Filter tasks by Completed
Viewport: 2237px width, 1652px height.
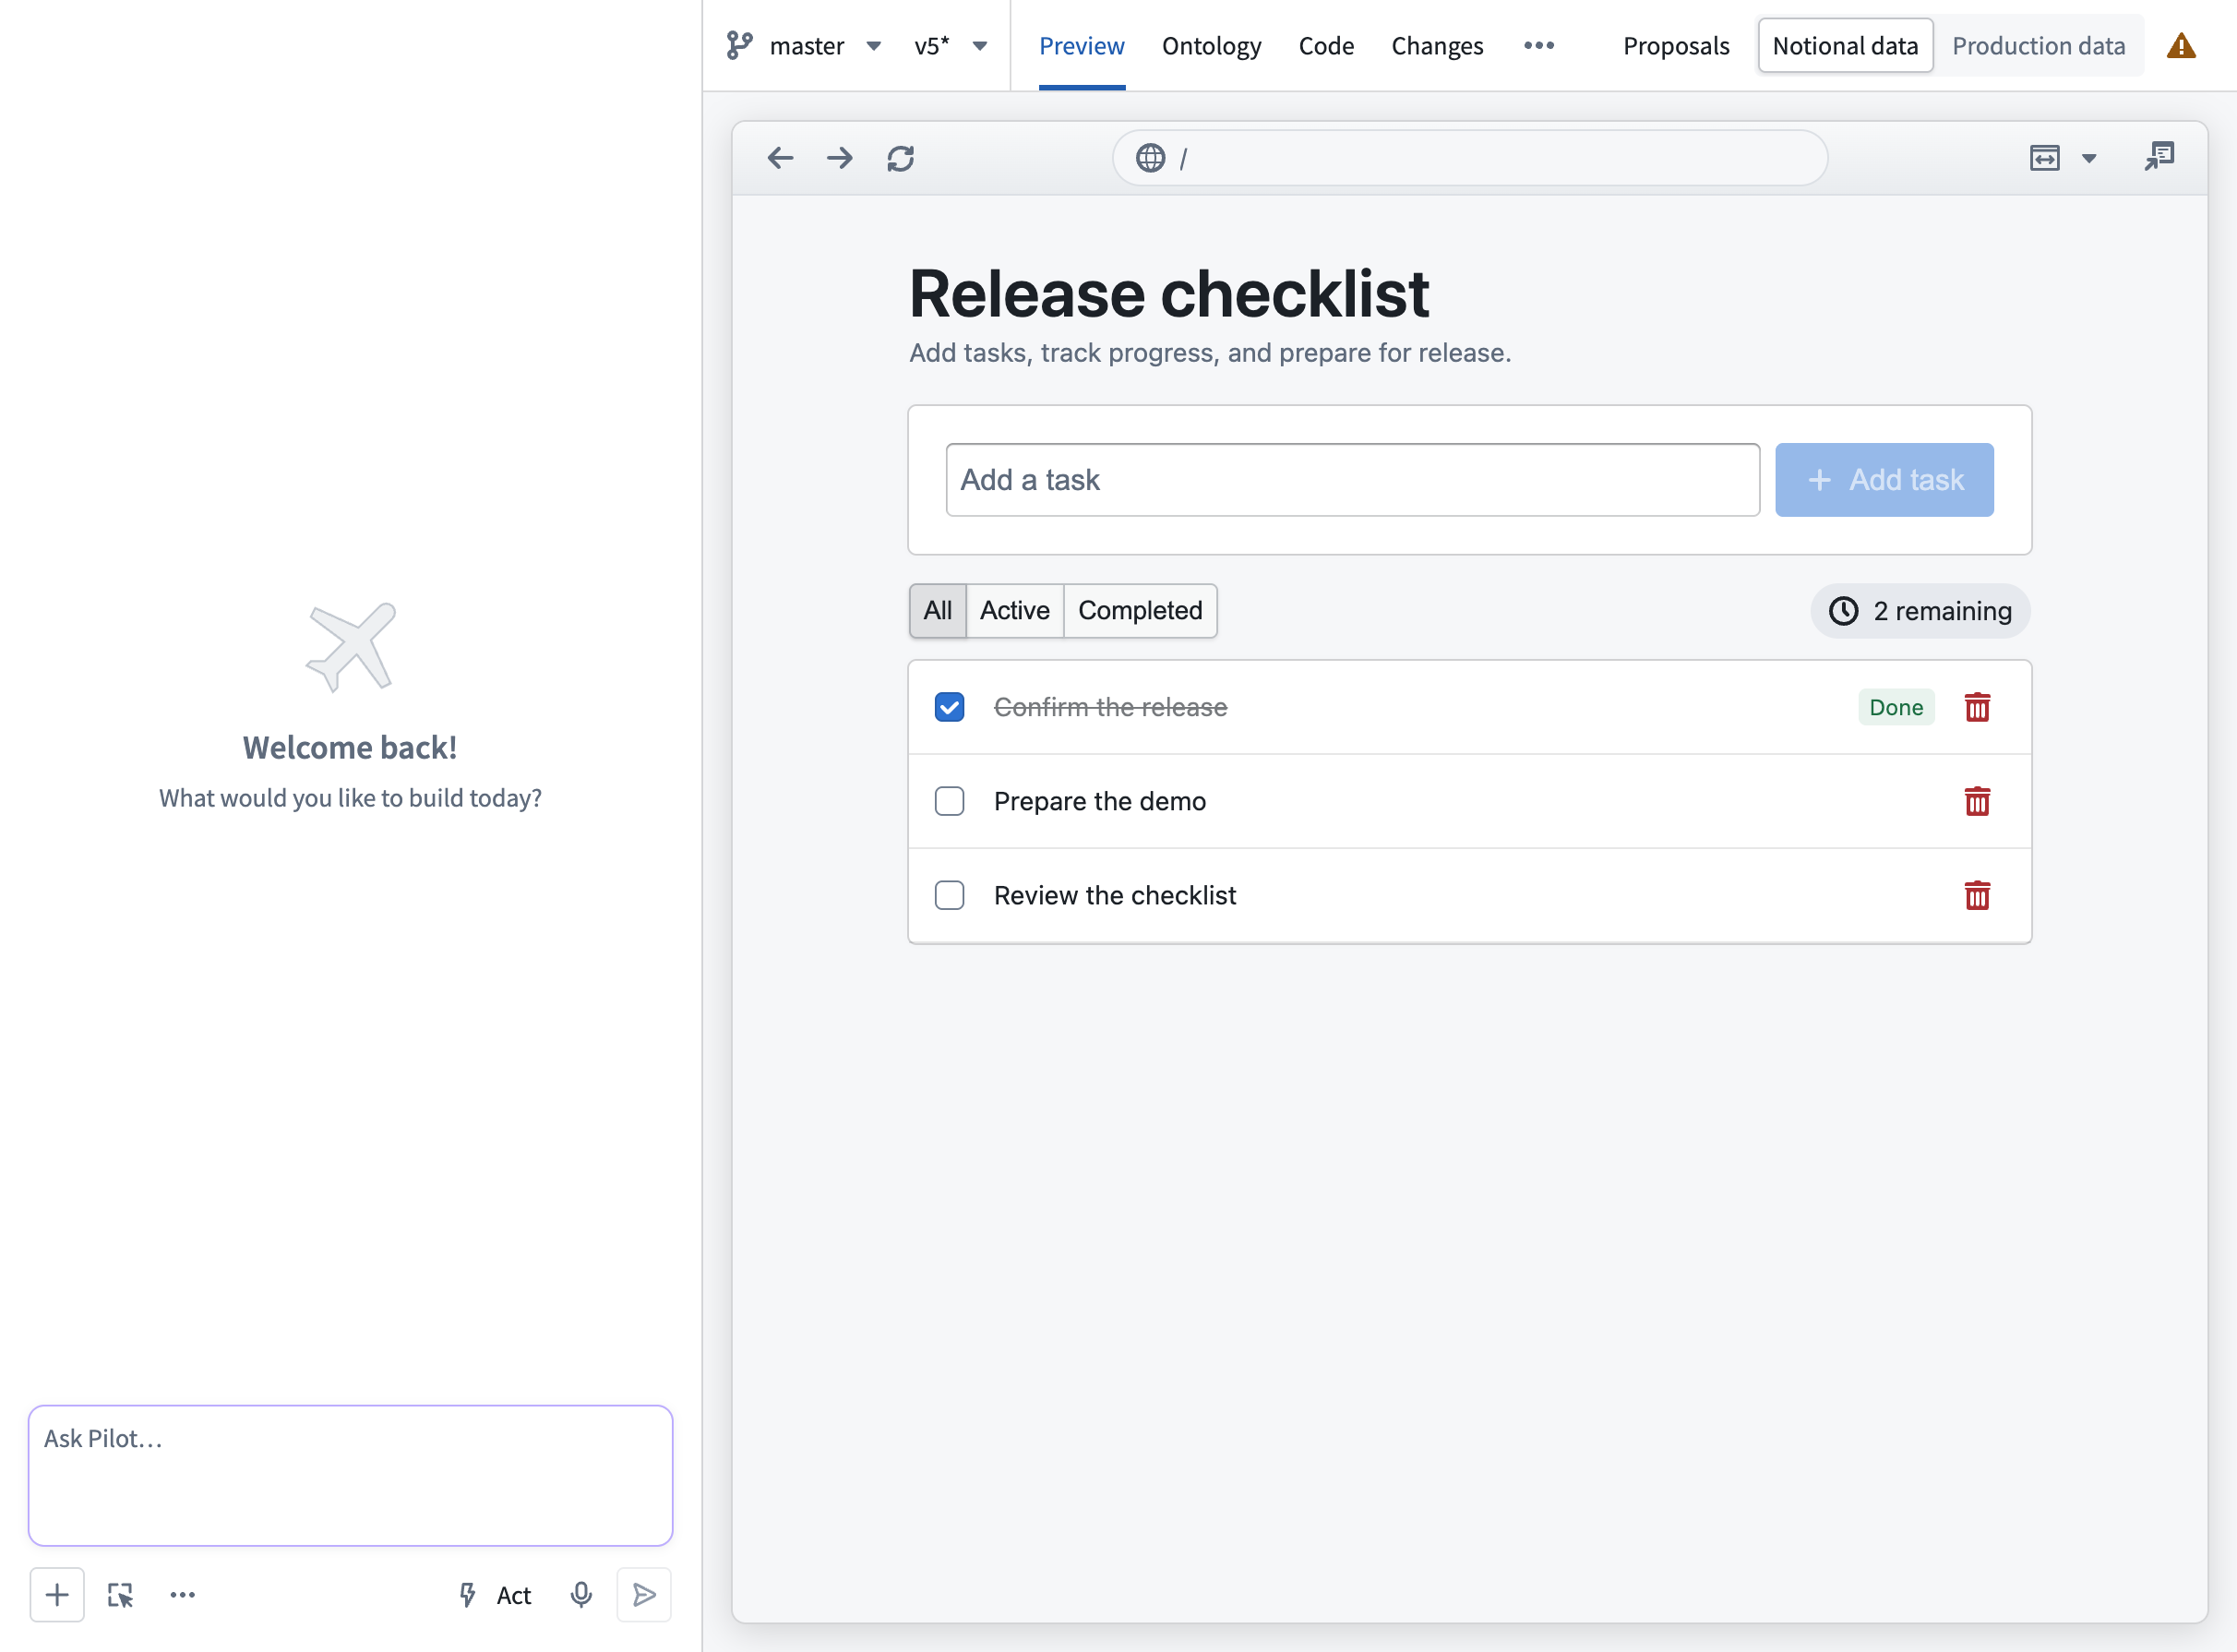coord(1140,610)
